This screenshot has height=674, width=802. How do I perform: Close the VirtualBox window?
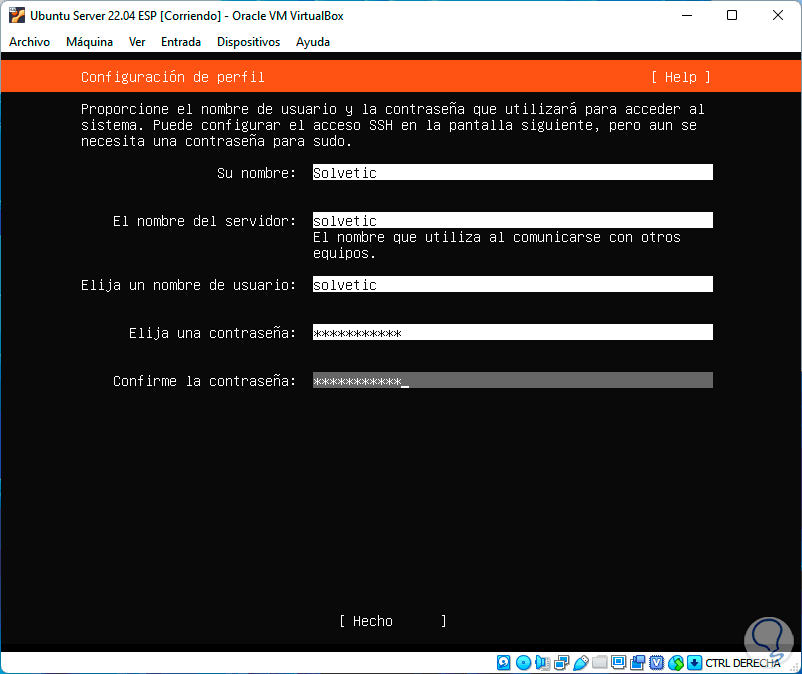pos(778,15)
